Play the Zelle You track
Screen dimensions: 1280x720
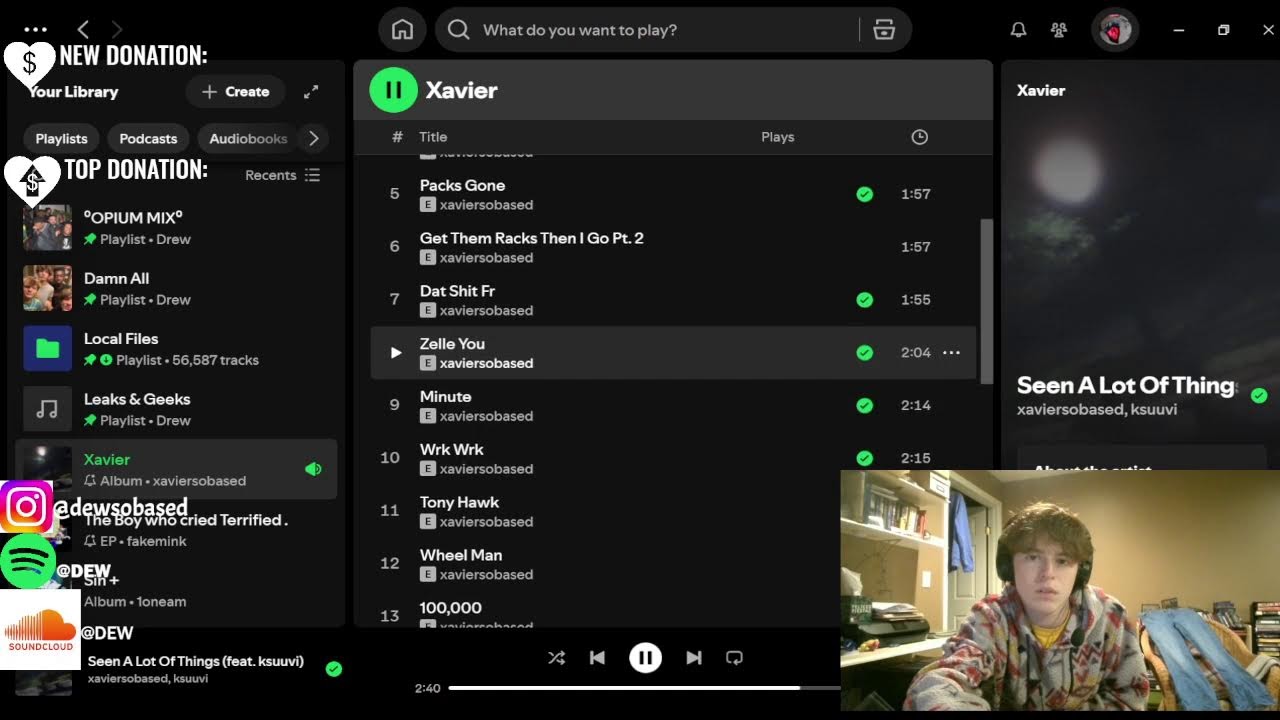[395, 352]
